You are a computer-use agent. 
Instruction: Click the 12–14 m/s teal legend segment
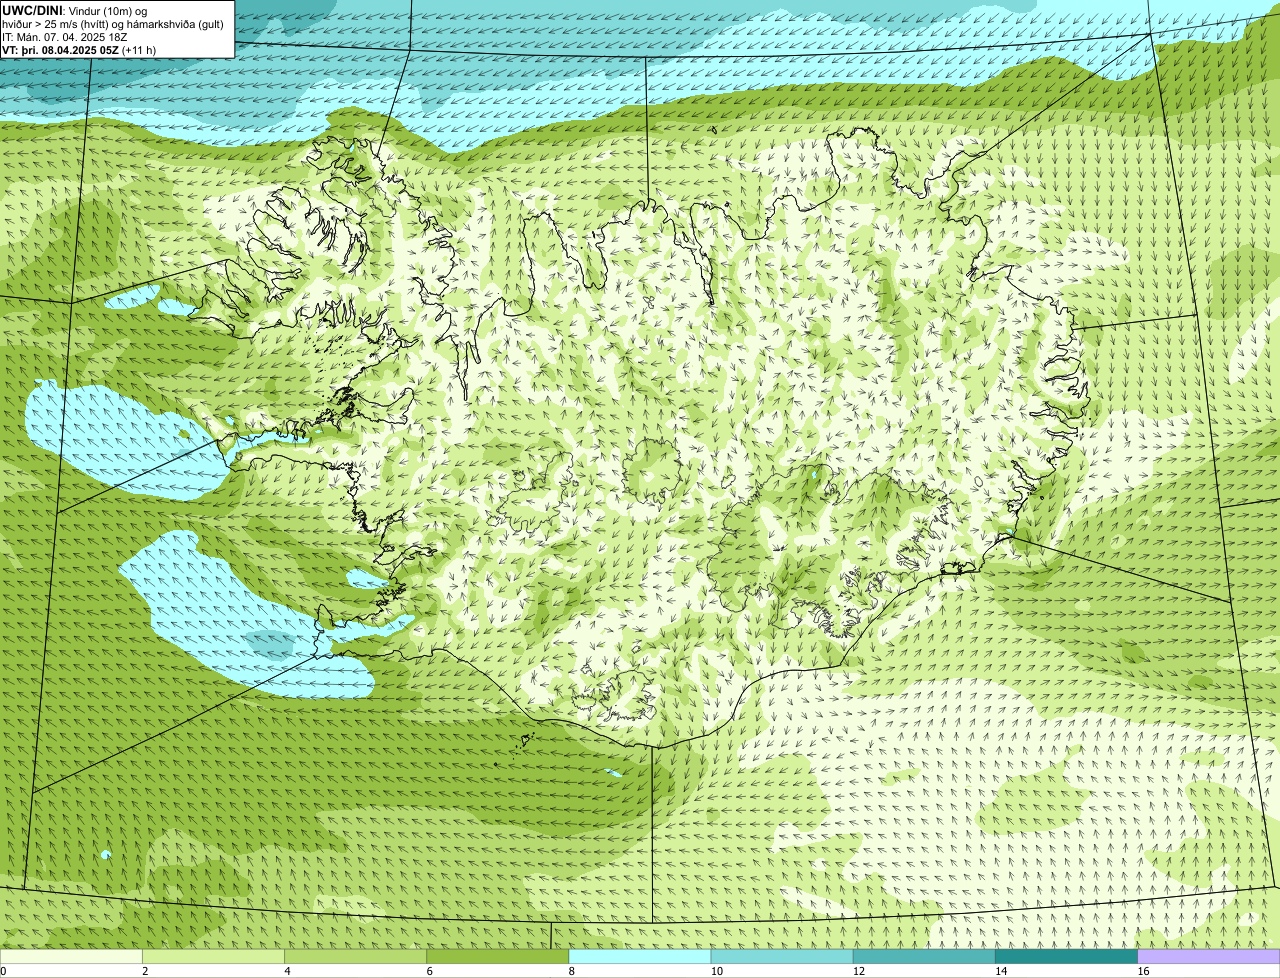tap(924, 957)
